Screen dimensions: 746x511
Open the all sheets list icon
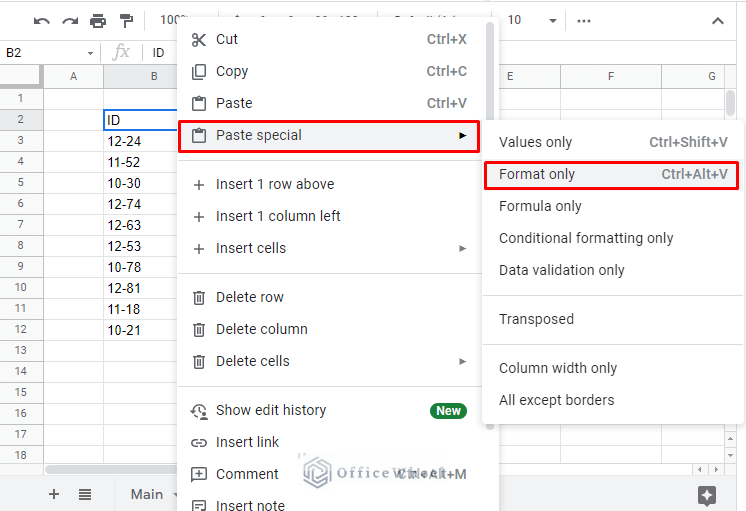85,494
